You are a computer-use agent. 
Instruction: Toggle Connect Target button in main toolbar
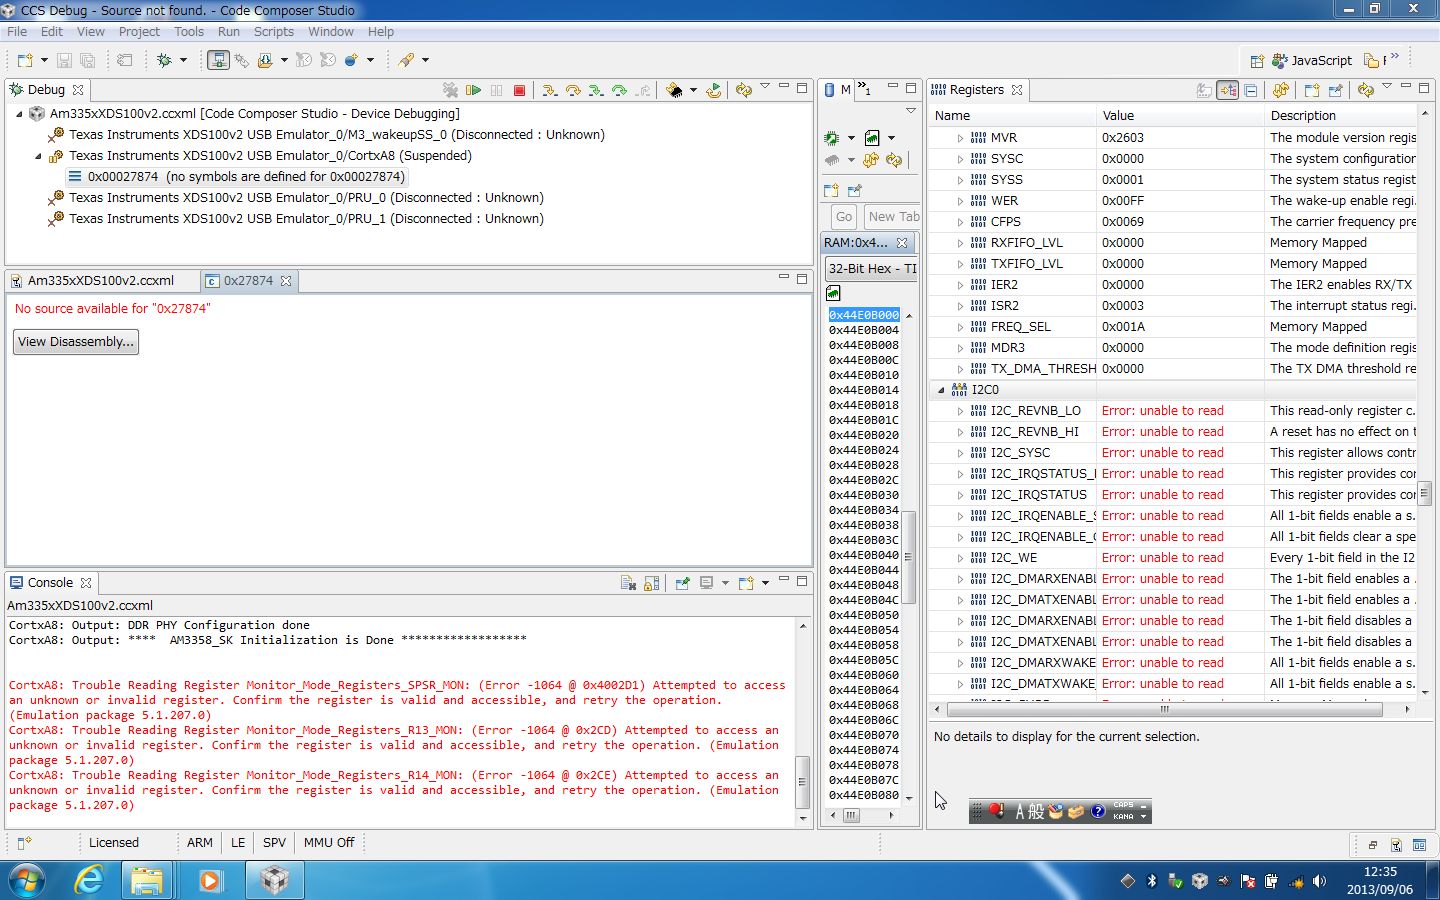click(218, 60)
